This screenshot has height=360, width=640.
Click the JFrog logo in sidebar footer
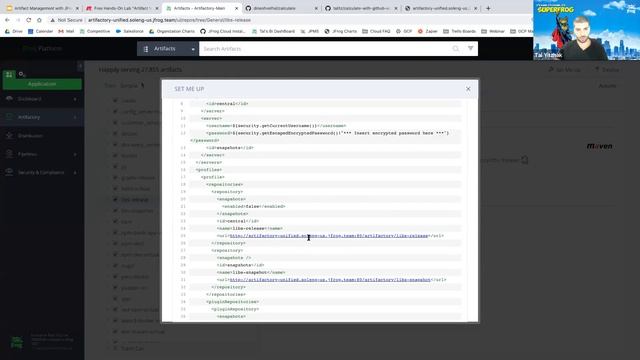pos(17,342)
